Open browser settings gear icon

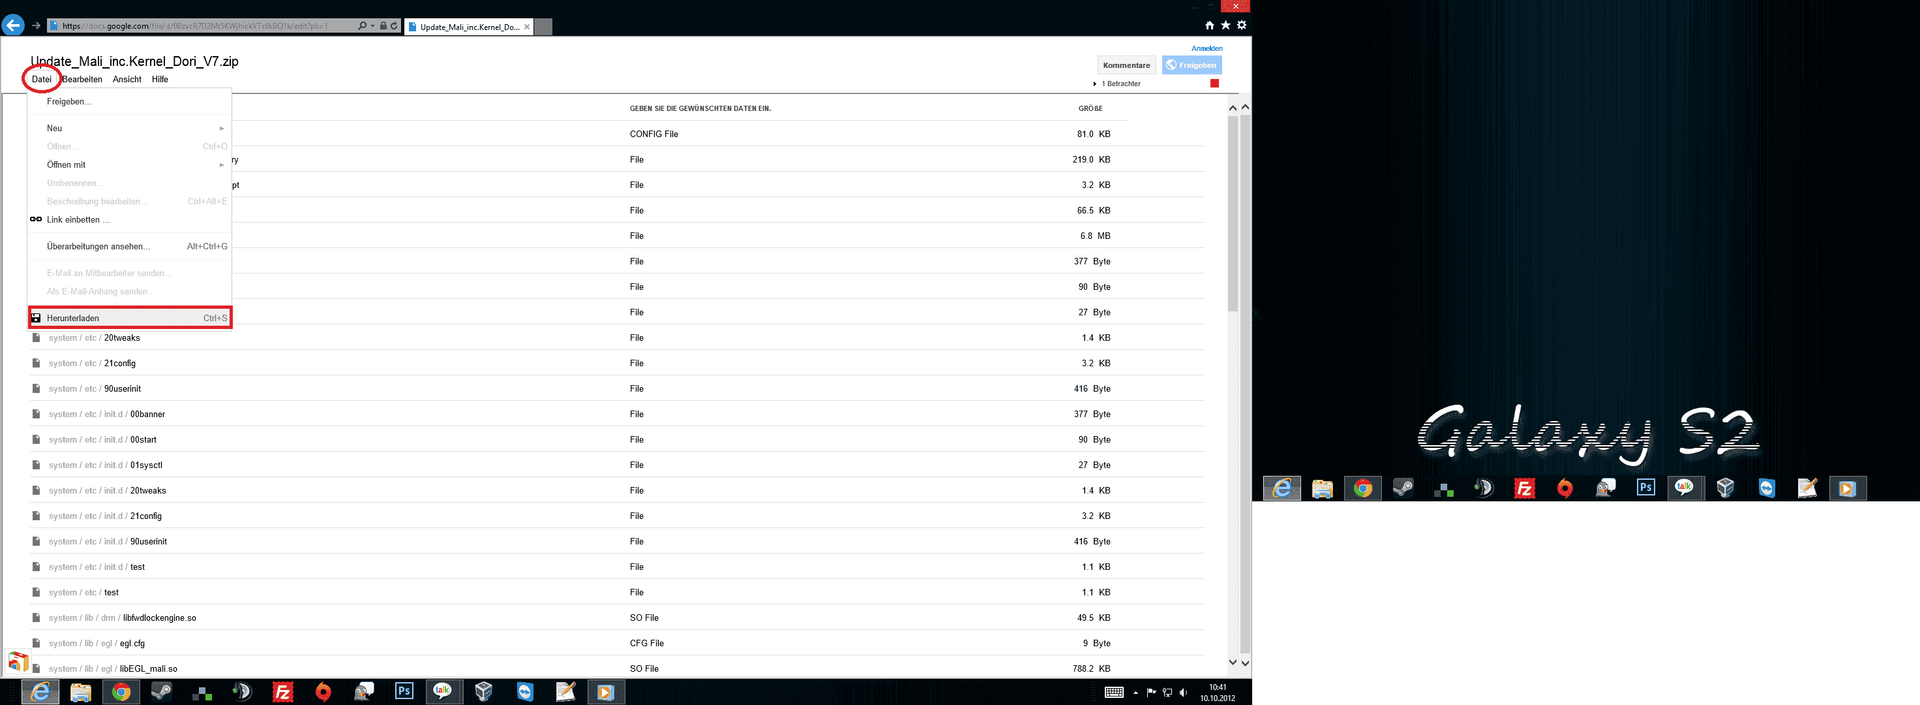pos(1241,25)
